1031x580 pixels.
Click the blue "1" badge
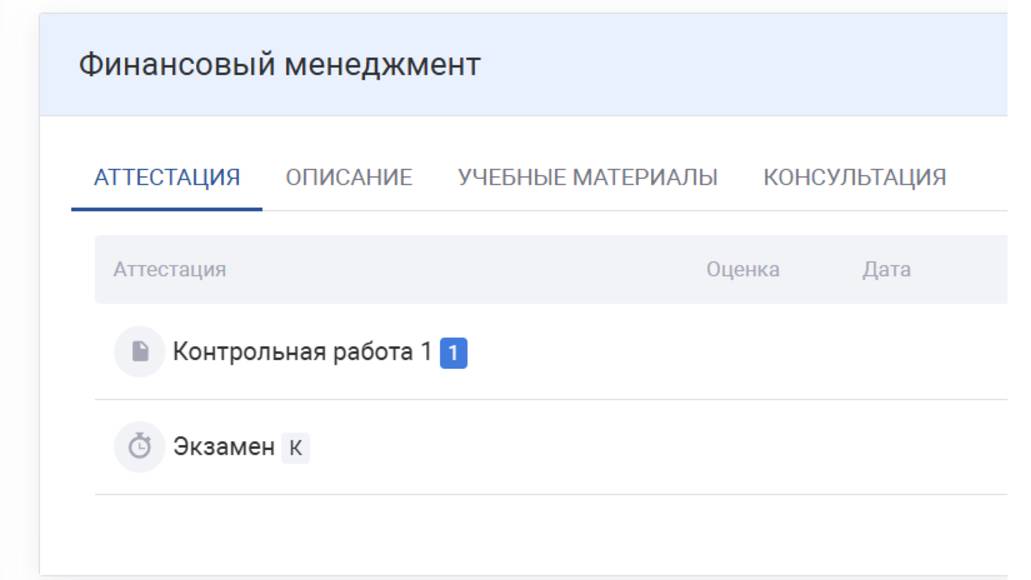coord(454,353)
